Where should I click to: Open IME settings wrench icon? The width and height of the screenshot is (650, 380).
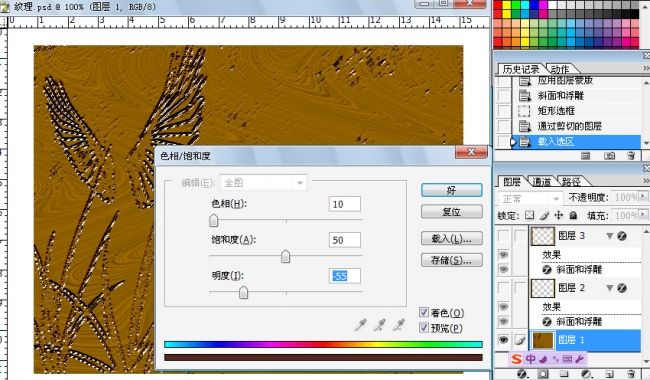(580, 359)
